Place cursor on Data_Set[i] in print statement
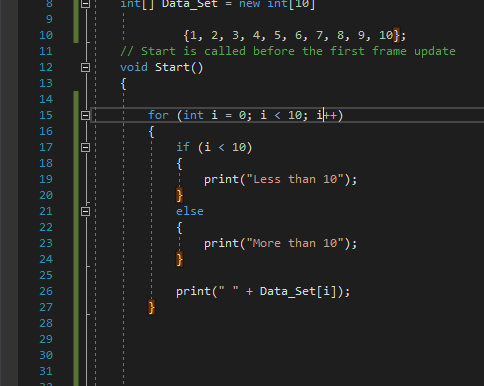484x386 pixels. pos(298,292)
